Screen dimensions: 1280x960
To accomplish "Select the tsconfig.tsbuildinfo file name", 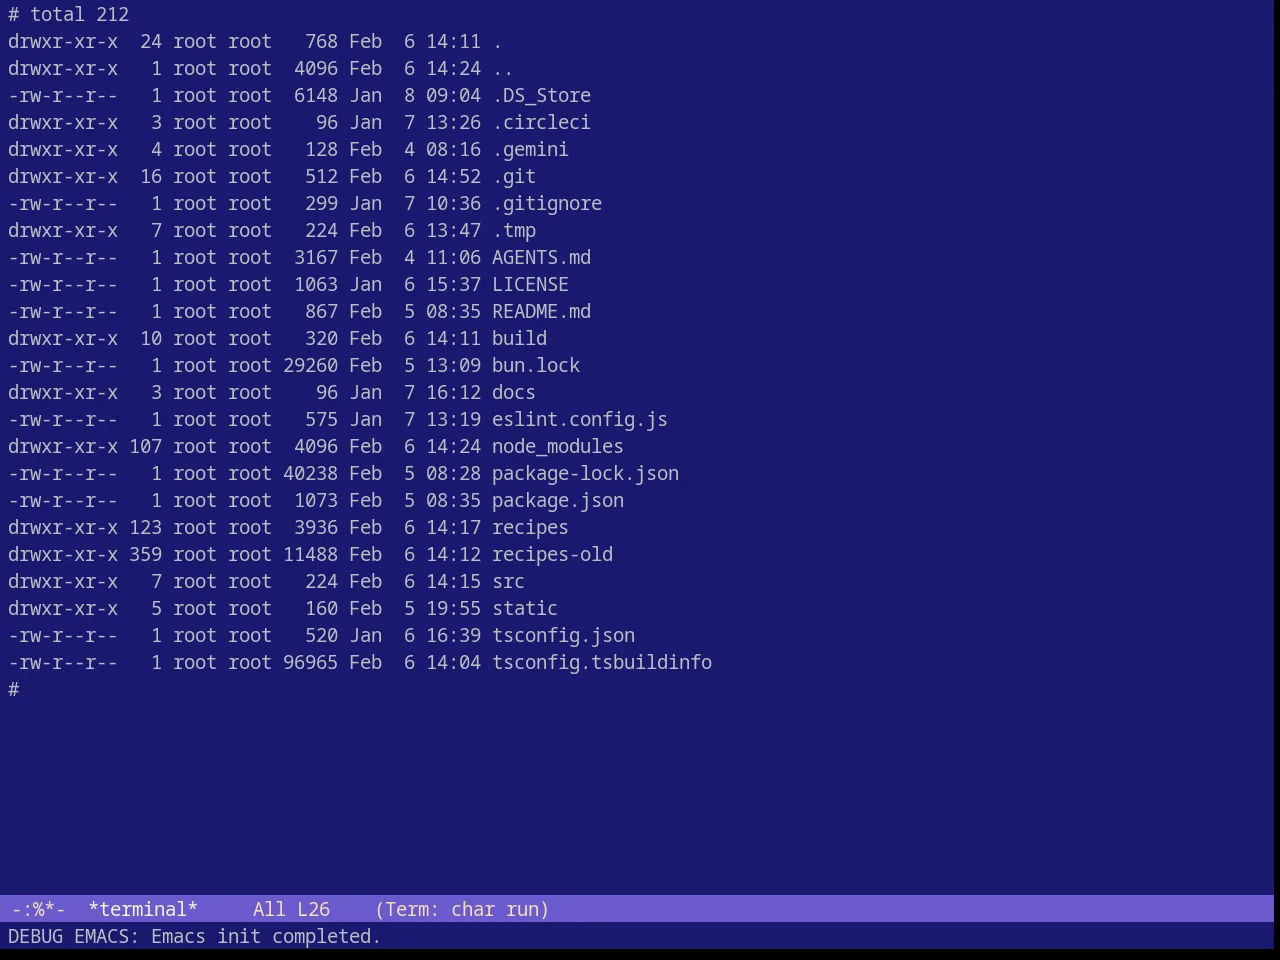I will pyautogui.click(x=602, y=662).
